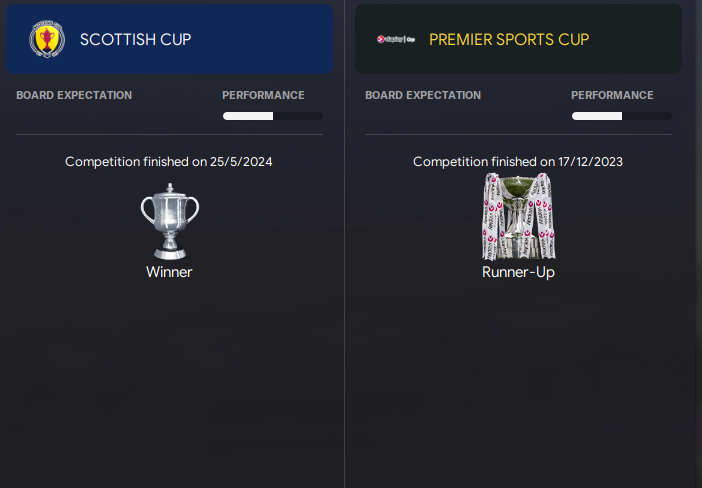This screenshot has width=702, height=488.
Task: Click Board Expectation under Scottish Cup
Action: [x=74, y=96]
